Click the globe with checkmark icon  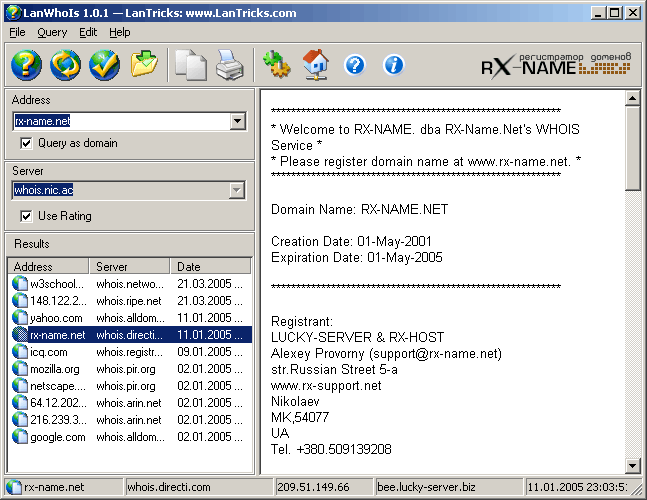[104, 65]
